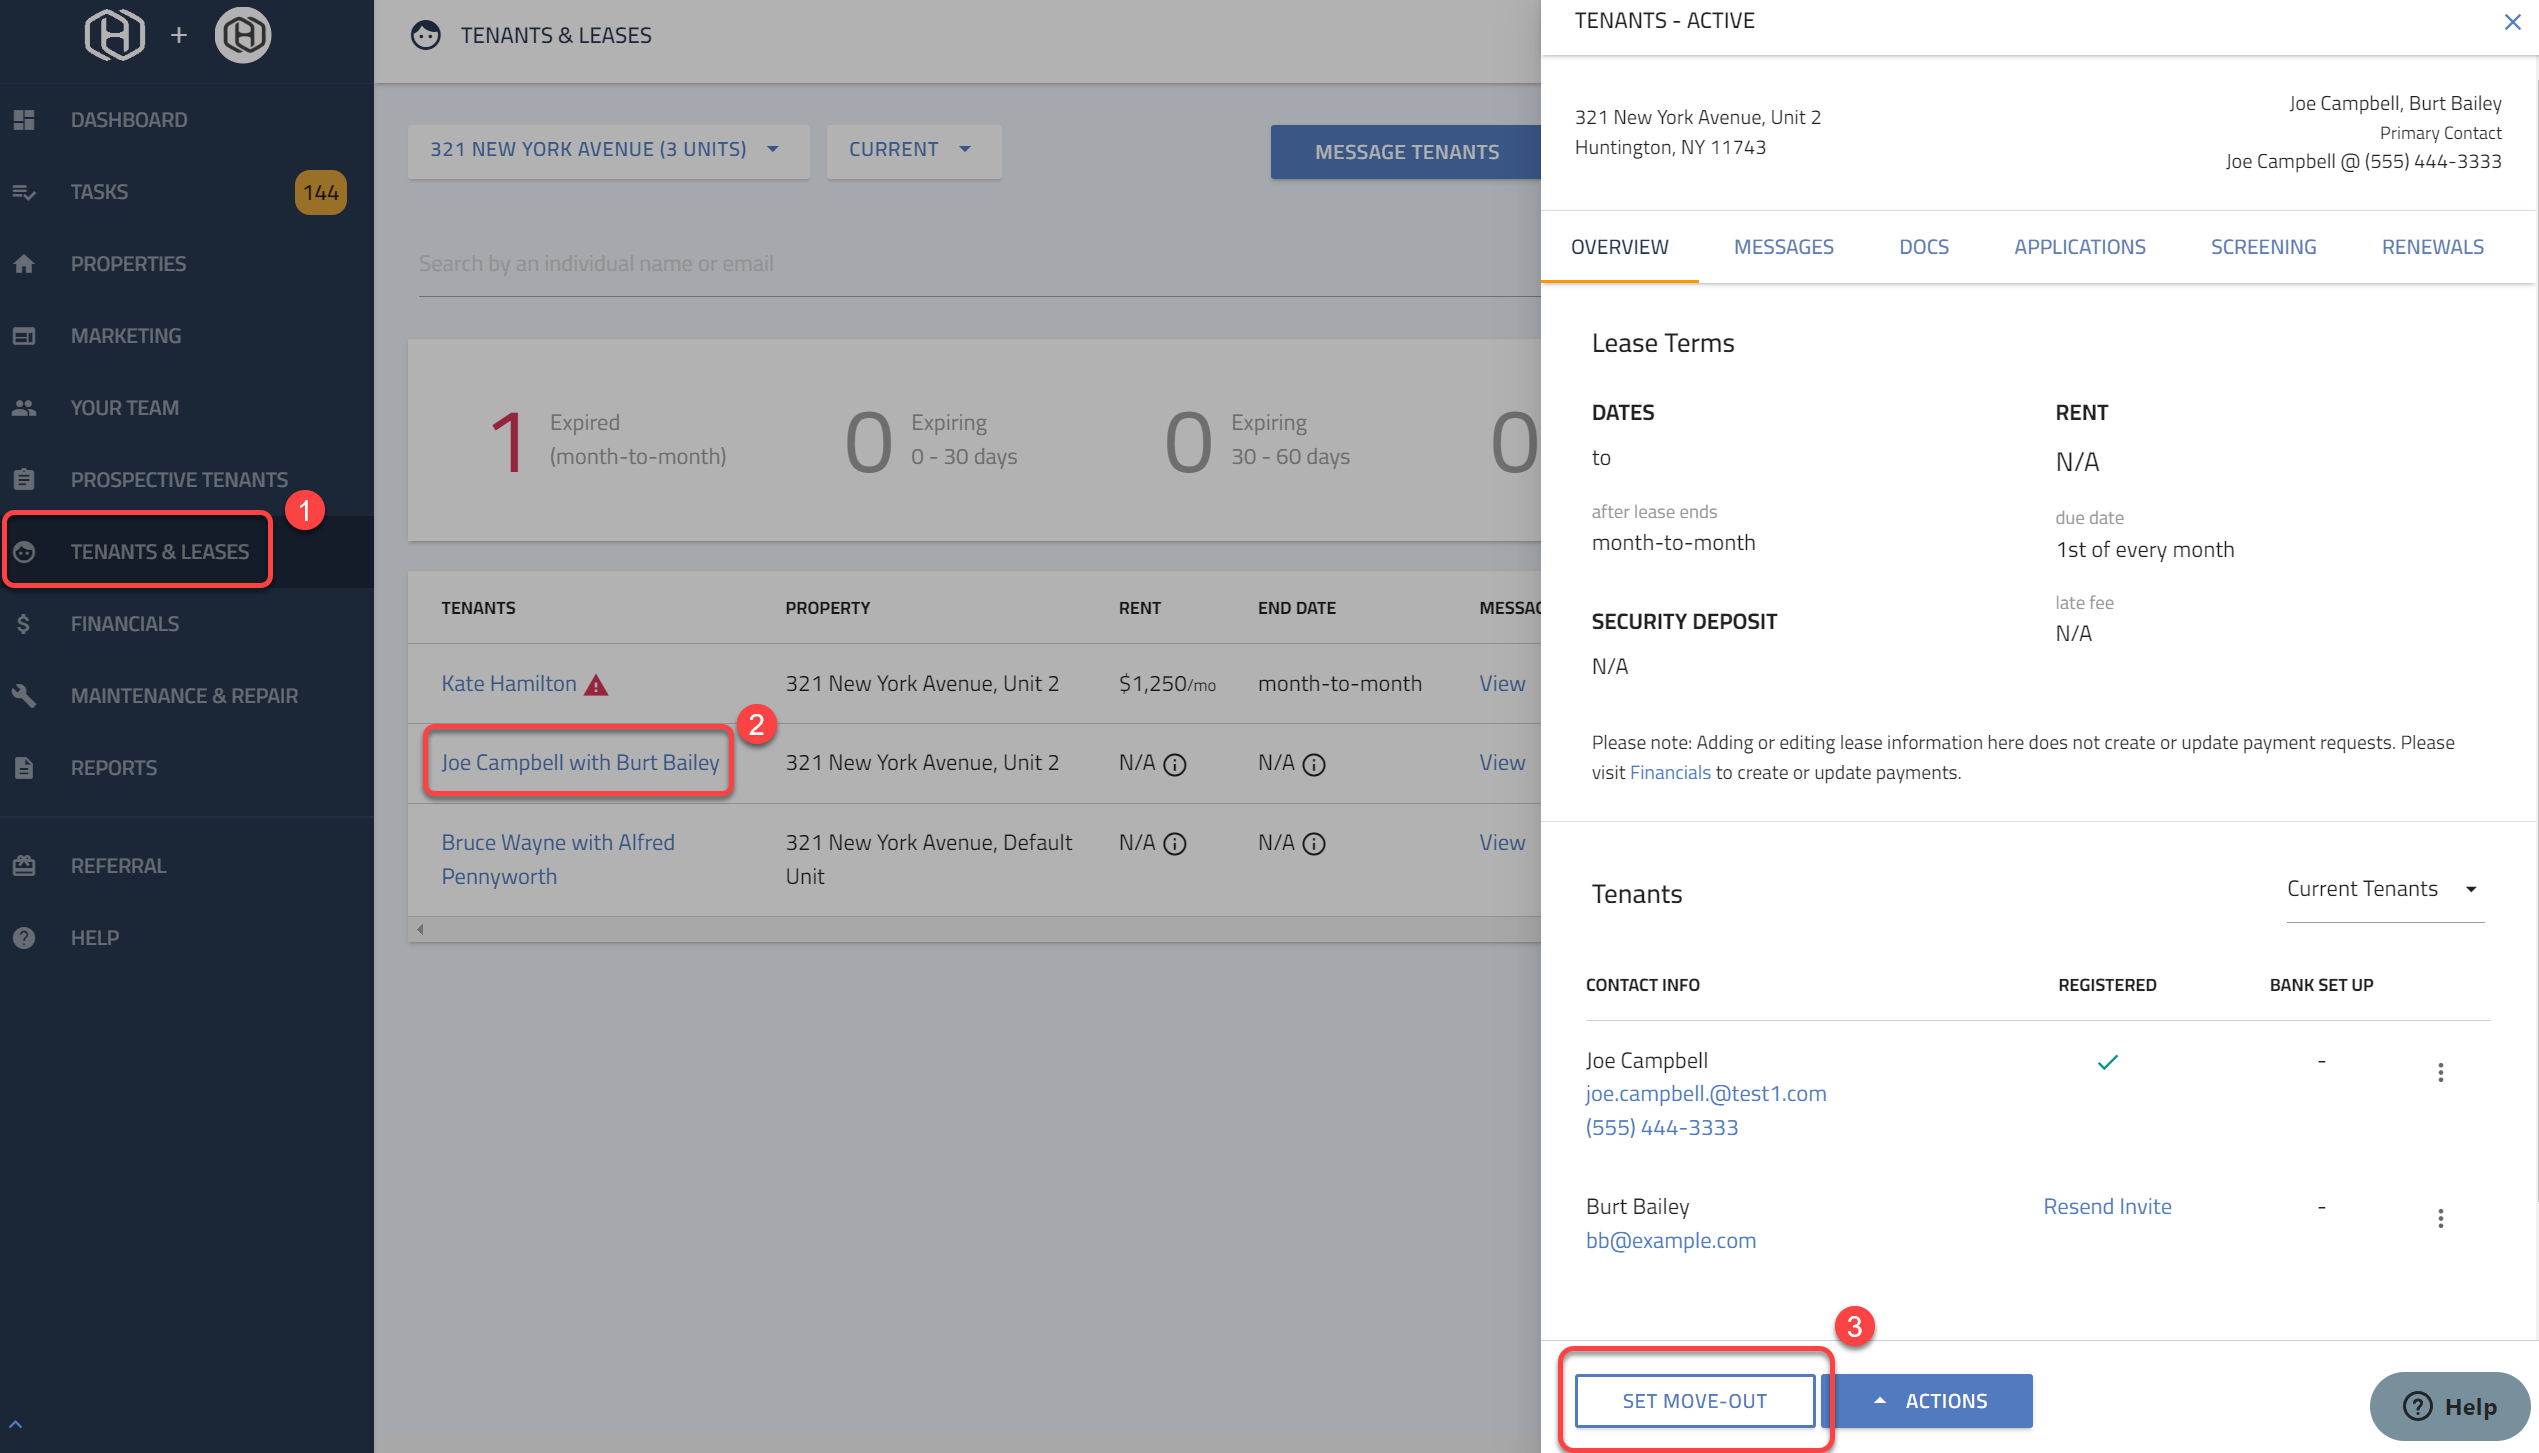Close the Tenants - Active panel
The height and width of the screenshot is (1453, 2539).
pyautogui.click(x=2512, y=22)
